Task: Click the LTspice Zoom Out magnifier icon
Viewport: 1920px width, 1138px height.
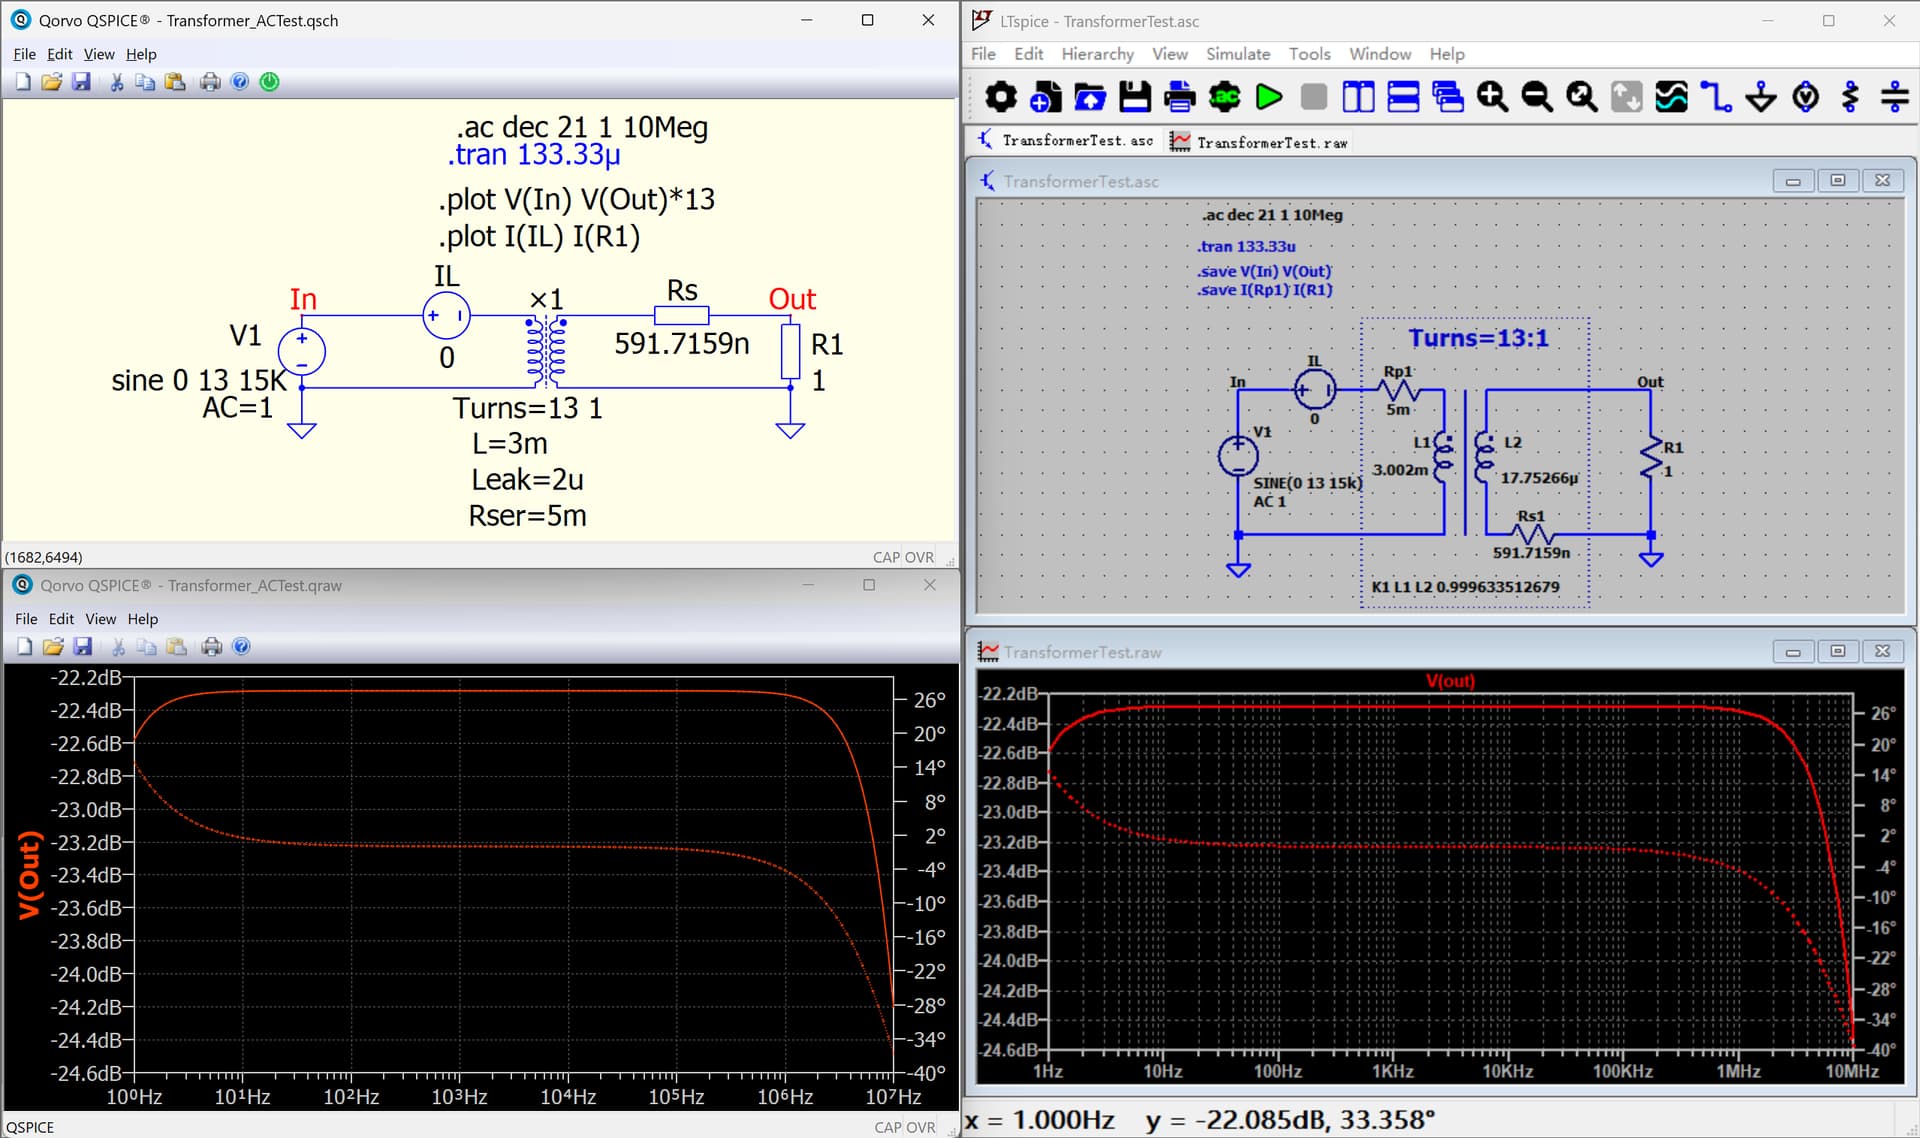Action: point(1537,97)
